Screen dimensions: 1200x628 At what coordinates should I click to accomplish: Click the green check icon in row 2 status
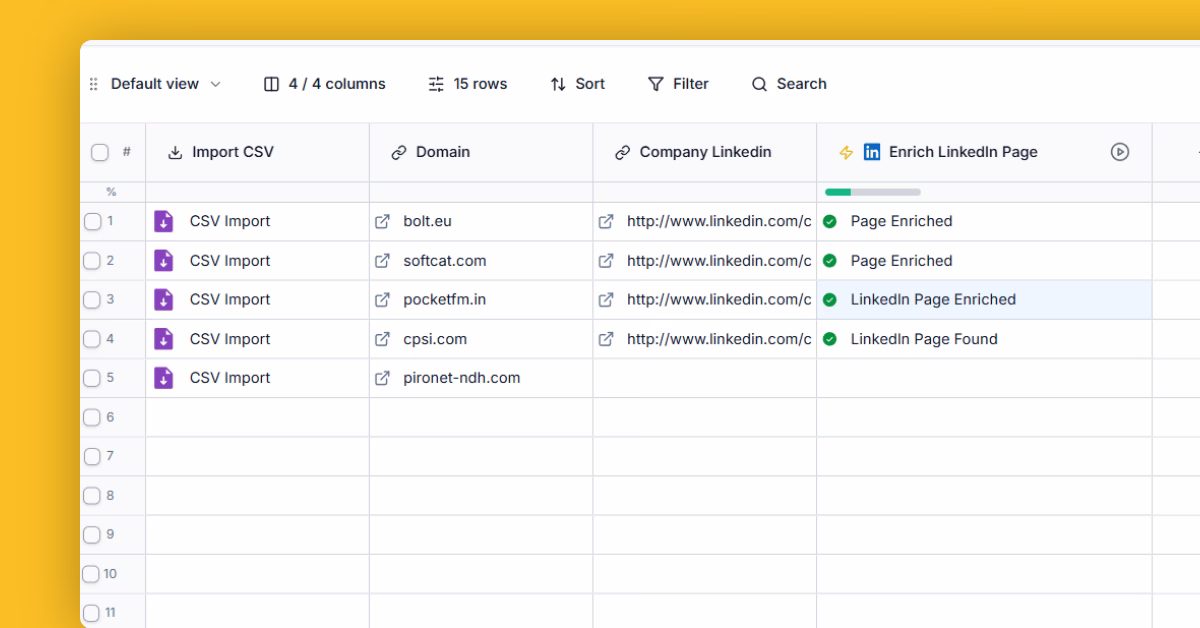pyautogui.click(x=830, y=261)
